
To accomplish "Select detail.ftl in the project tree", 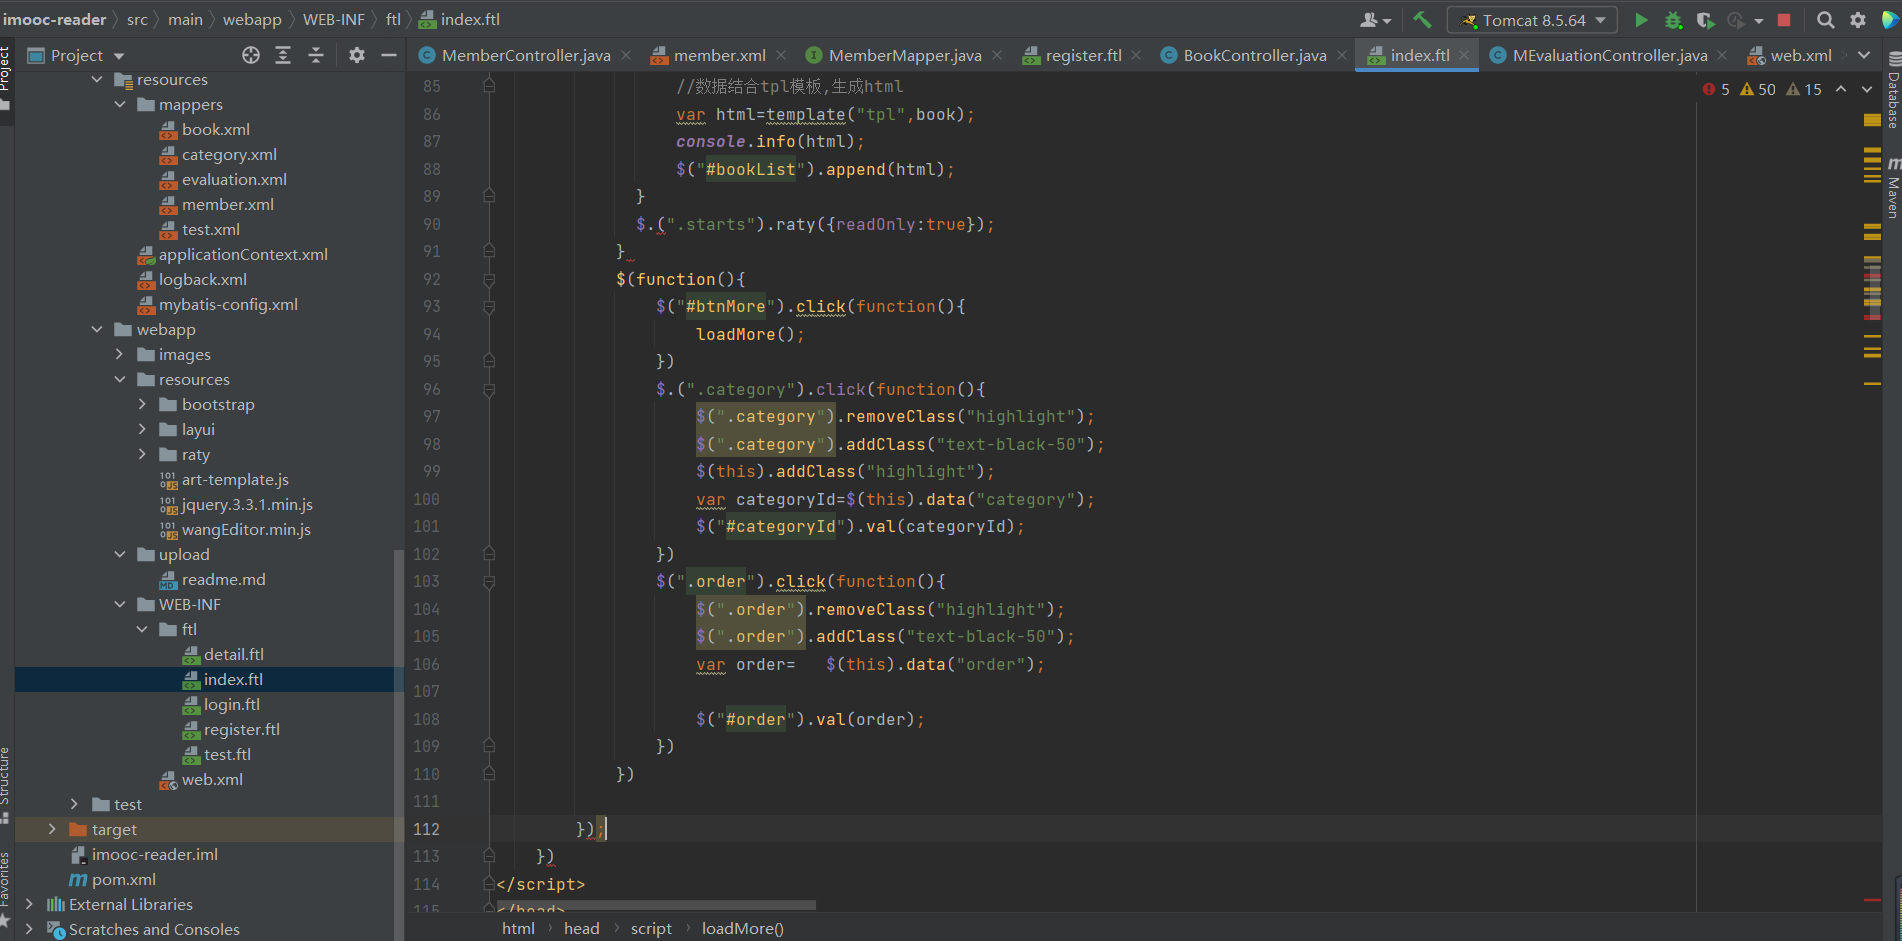I will coord(234,654).
